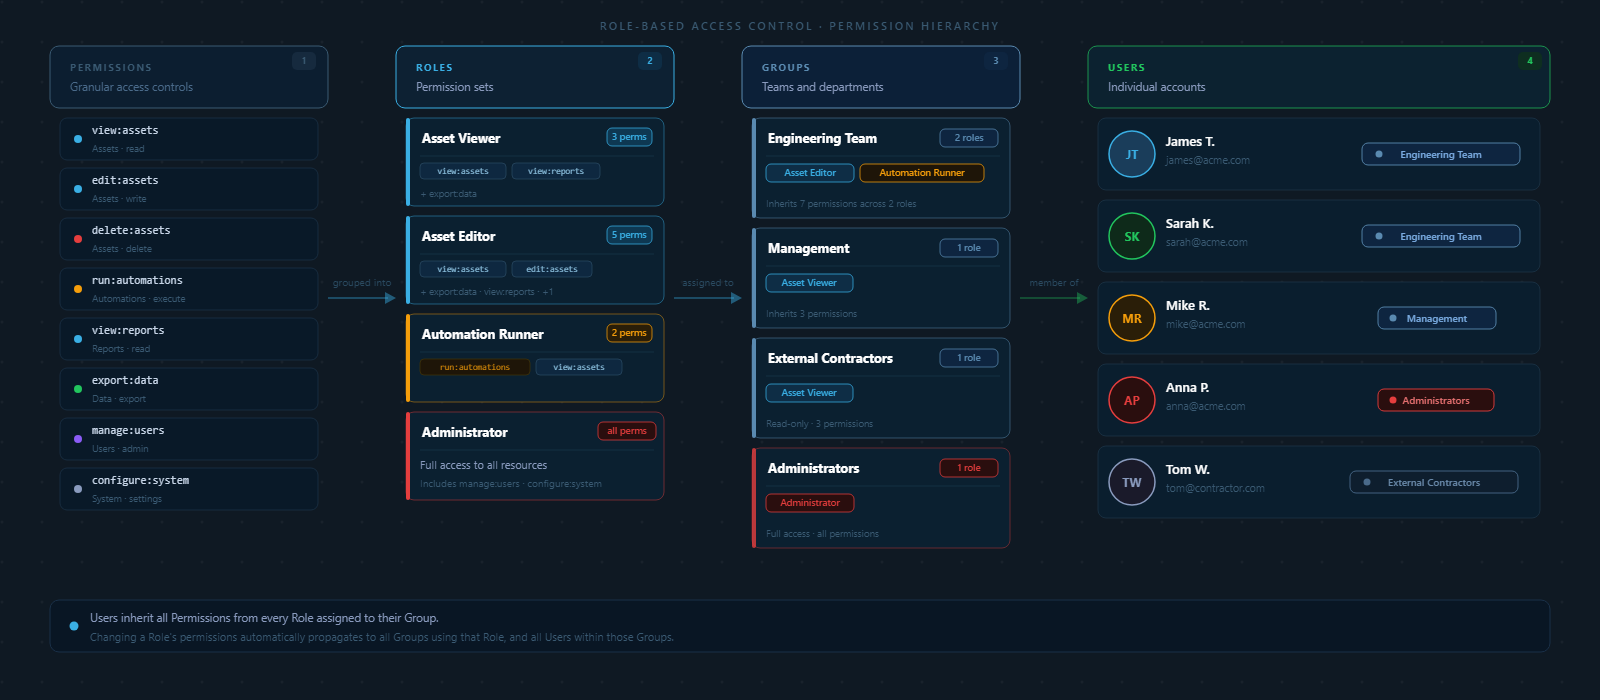This screenshot has width=1600, height=700.
Task: Click the 3 perms badge on Asset Viewer
Action: [x=630, y=137]
